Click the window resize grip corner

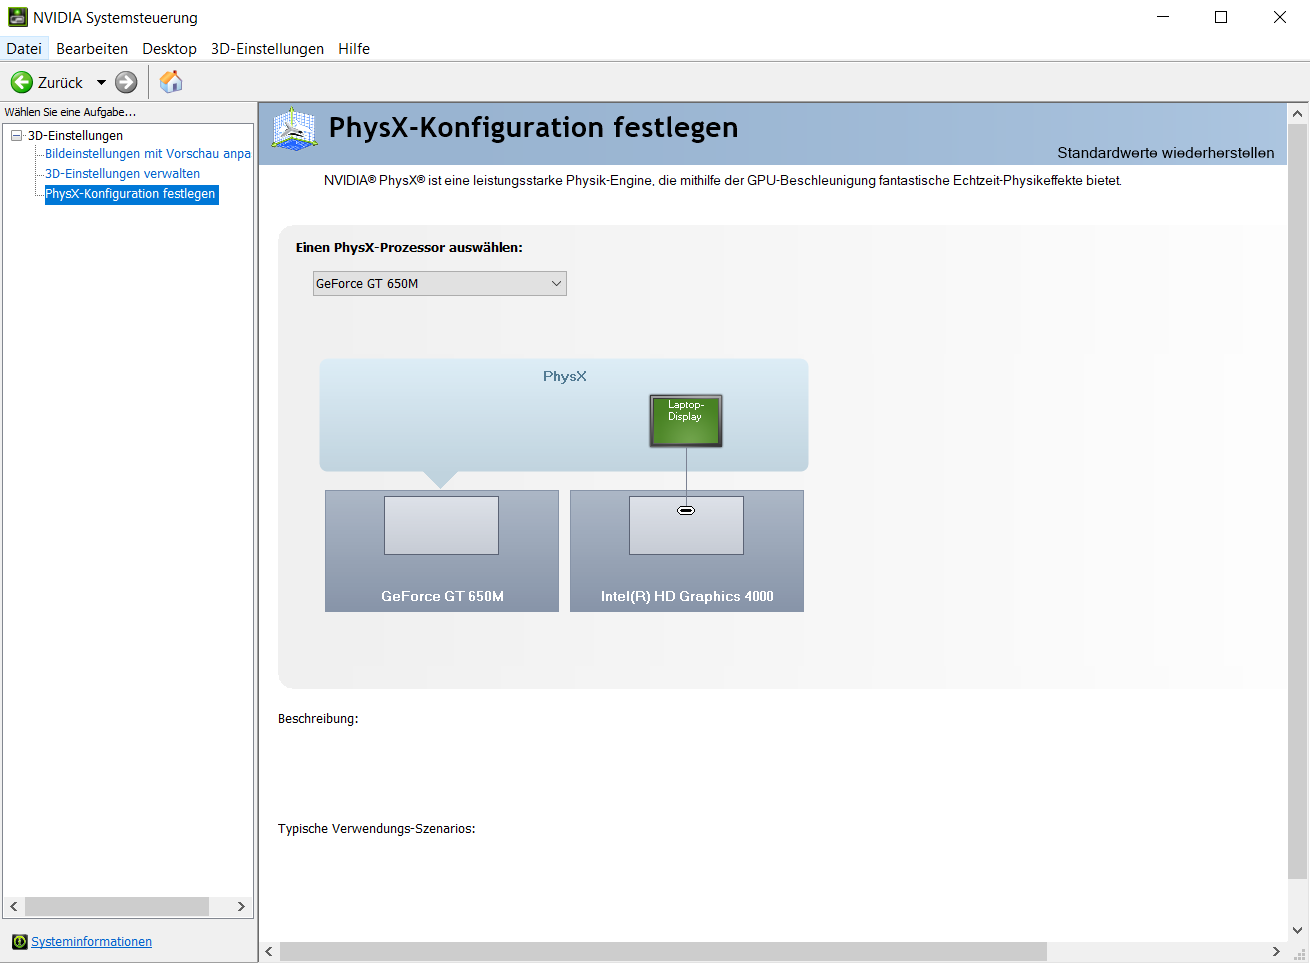(x=1299, y=953)
